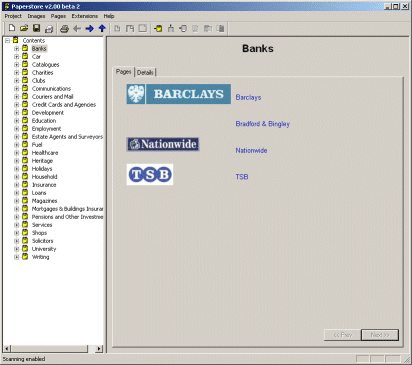This screenshot has width=412, height=365.
Task: Open the Extensions menu
Action: pyautogui.click(x=85, y=16)
